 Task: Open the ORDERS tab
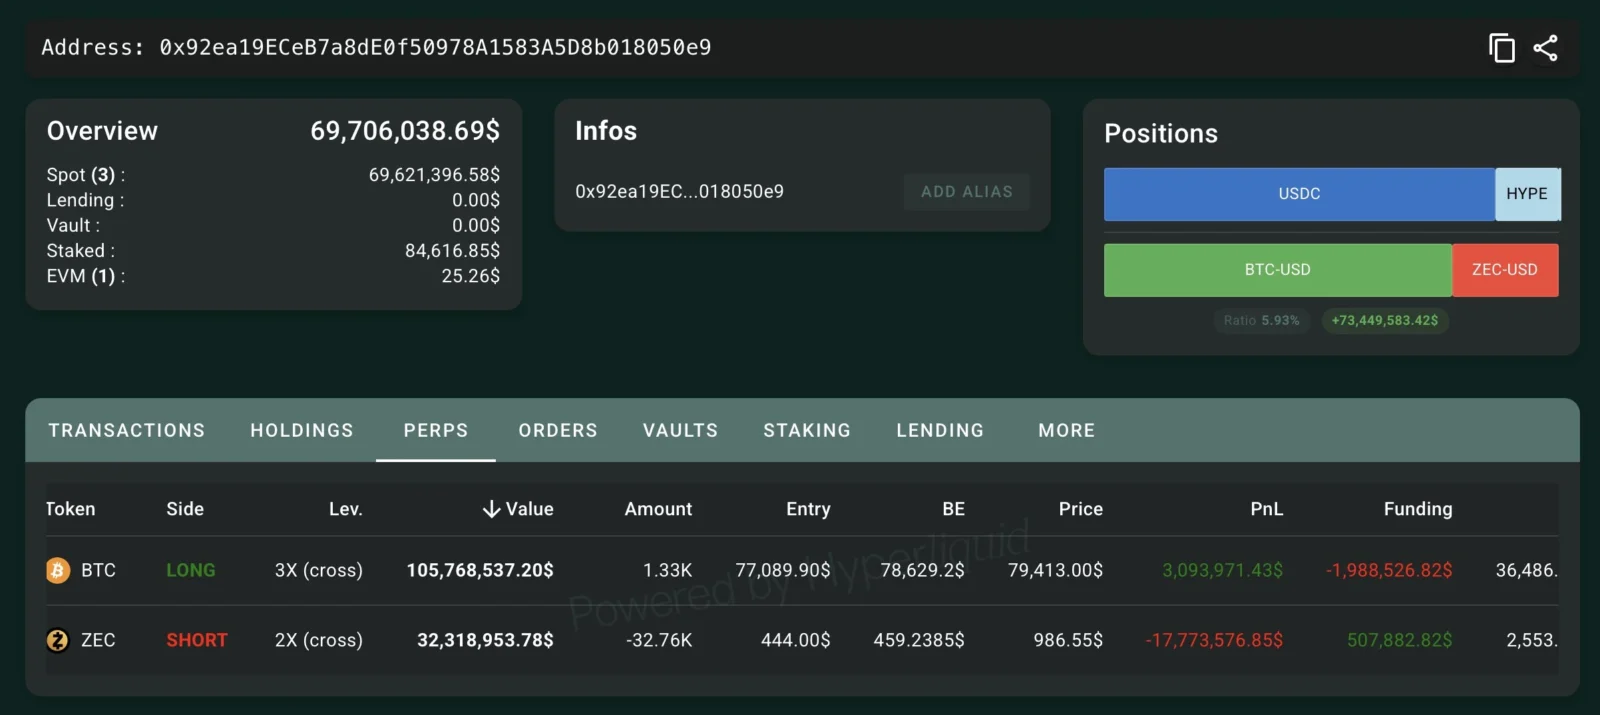pos(558,430)
